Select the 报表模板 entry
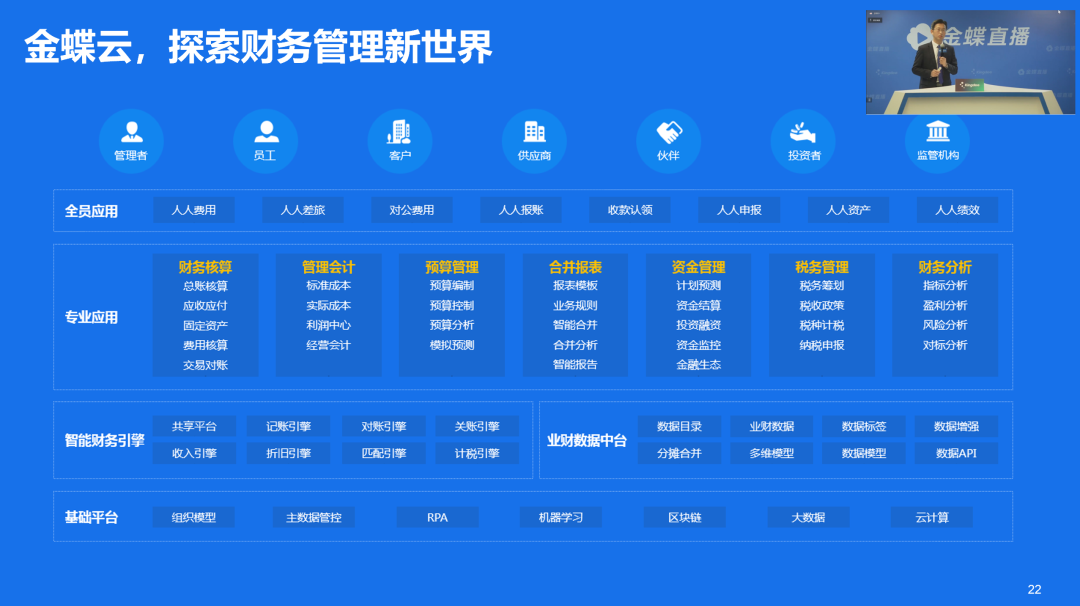 575,286
